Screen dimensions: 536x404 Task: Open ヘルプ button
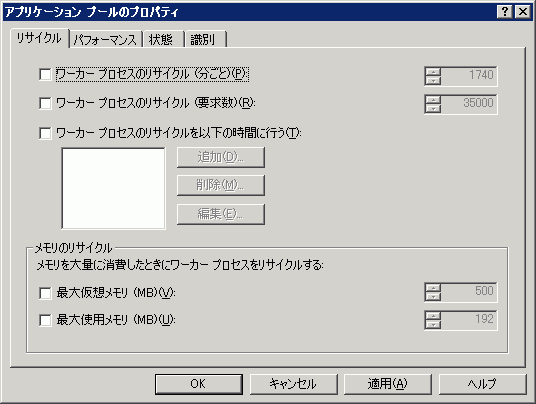pos(482,384)
